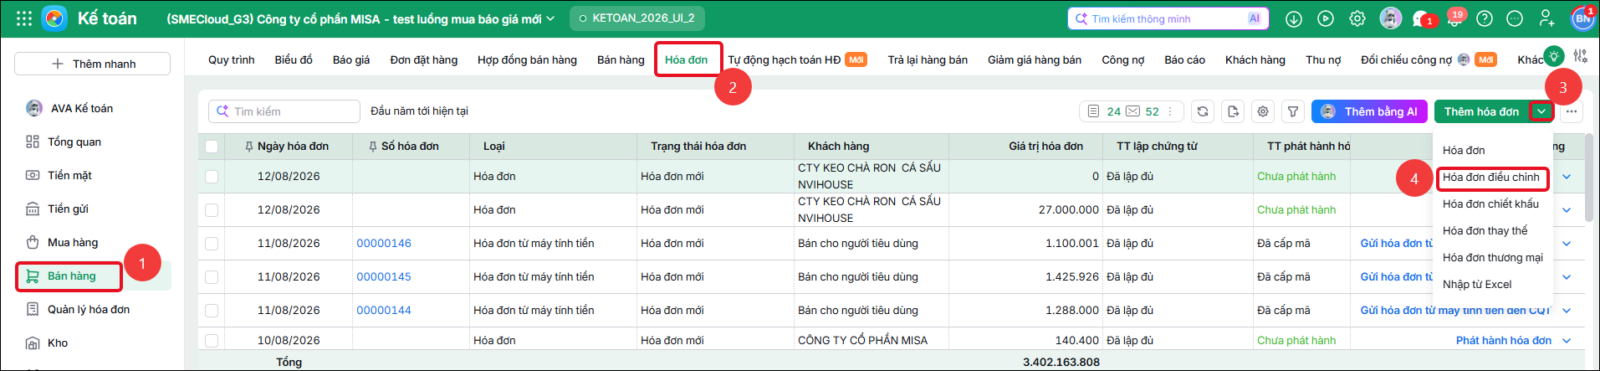Open list settings gear icon
The width and height of the screenshot is (1600, 371).
(x=1263, y=111)
